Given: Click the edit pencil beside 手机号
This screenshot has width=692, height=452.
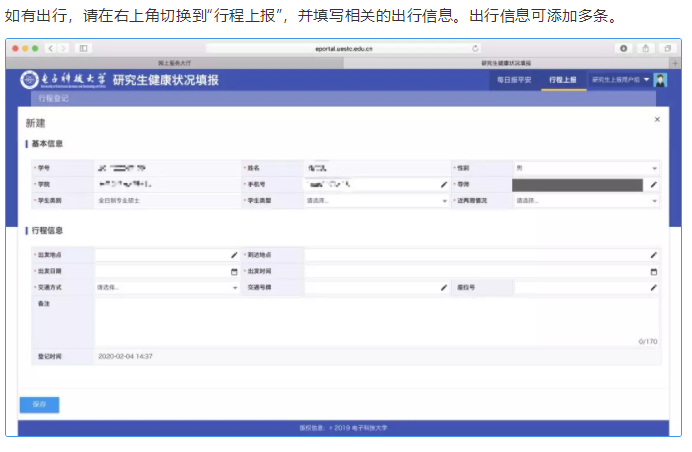Looking at the screenshot, I should pyautogui.click(x=444, y=184).
